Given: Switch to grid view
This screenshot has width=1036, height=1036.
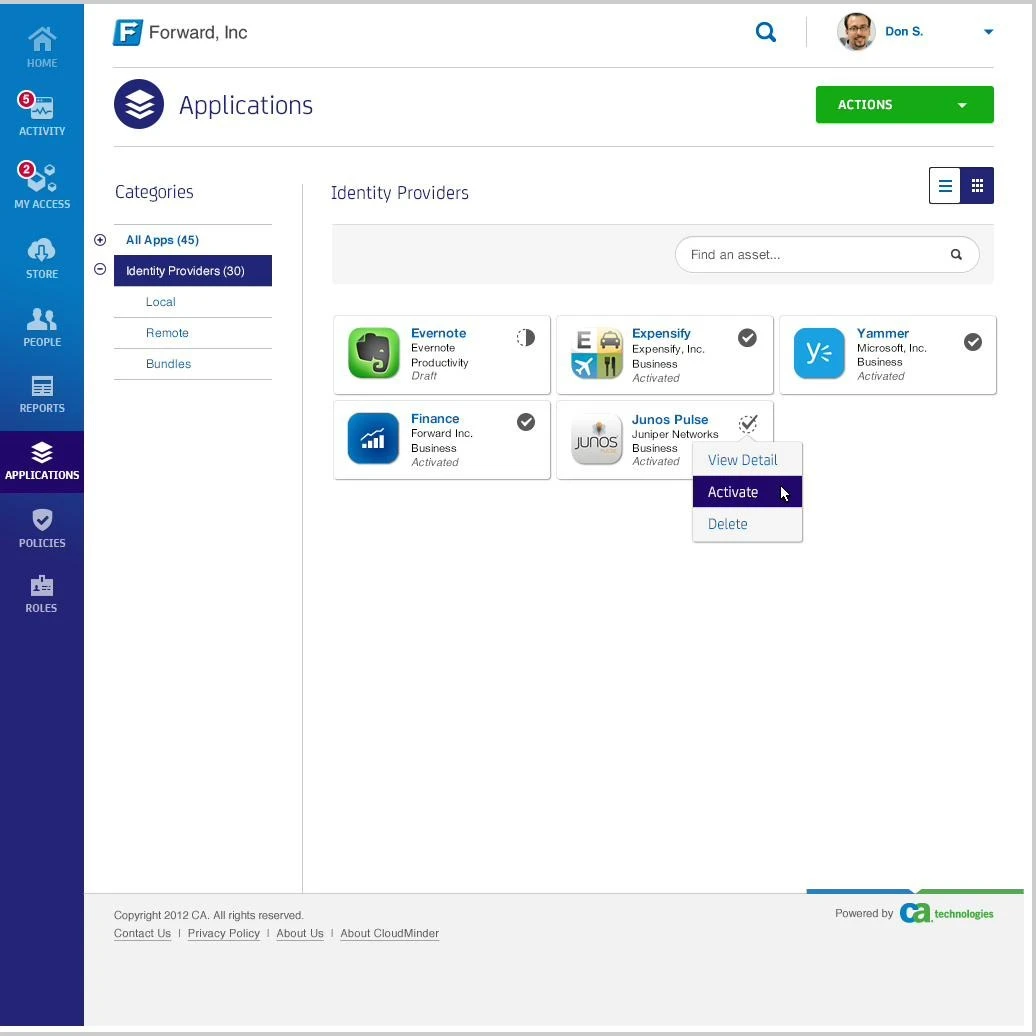Looking at the screenshot, I should point(977,186).
